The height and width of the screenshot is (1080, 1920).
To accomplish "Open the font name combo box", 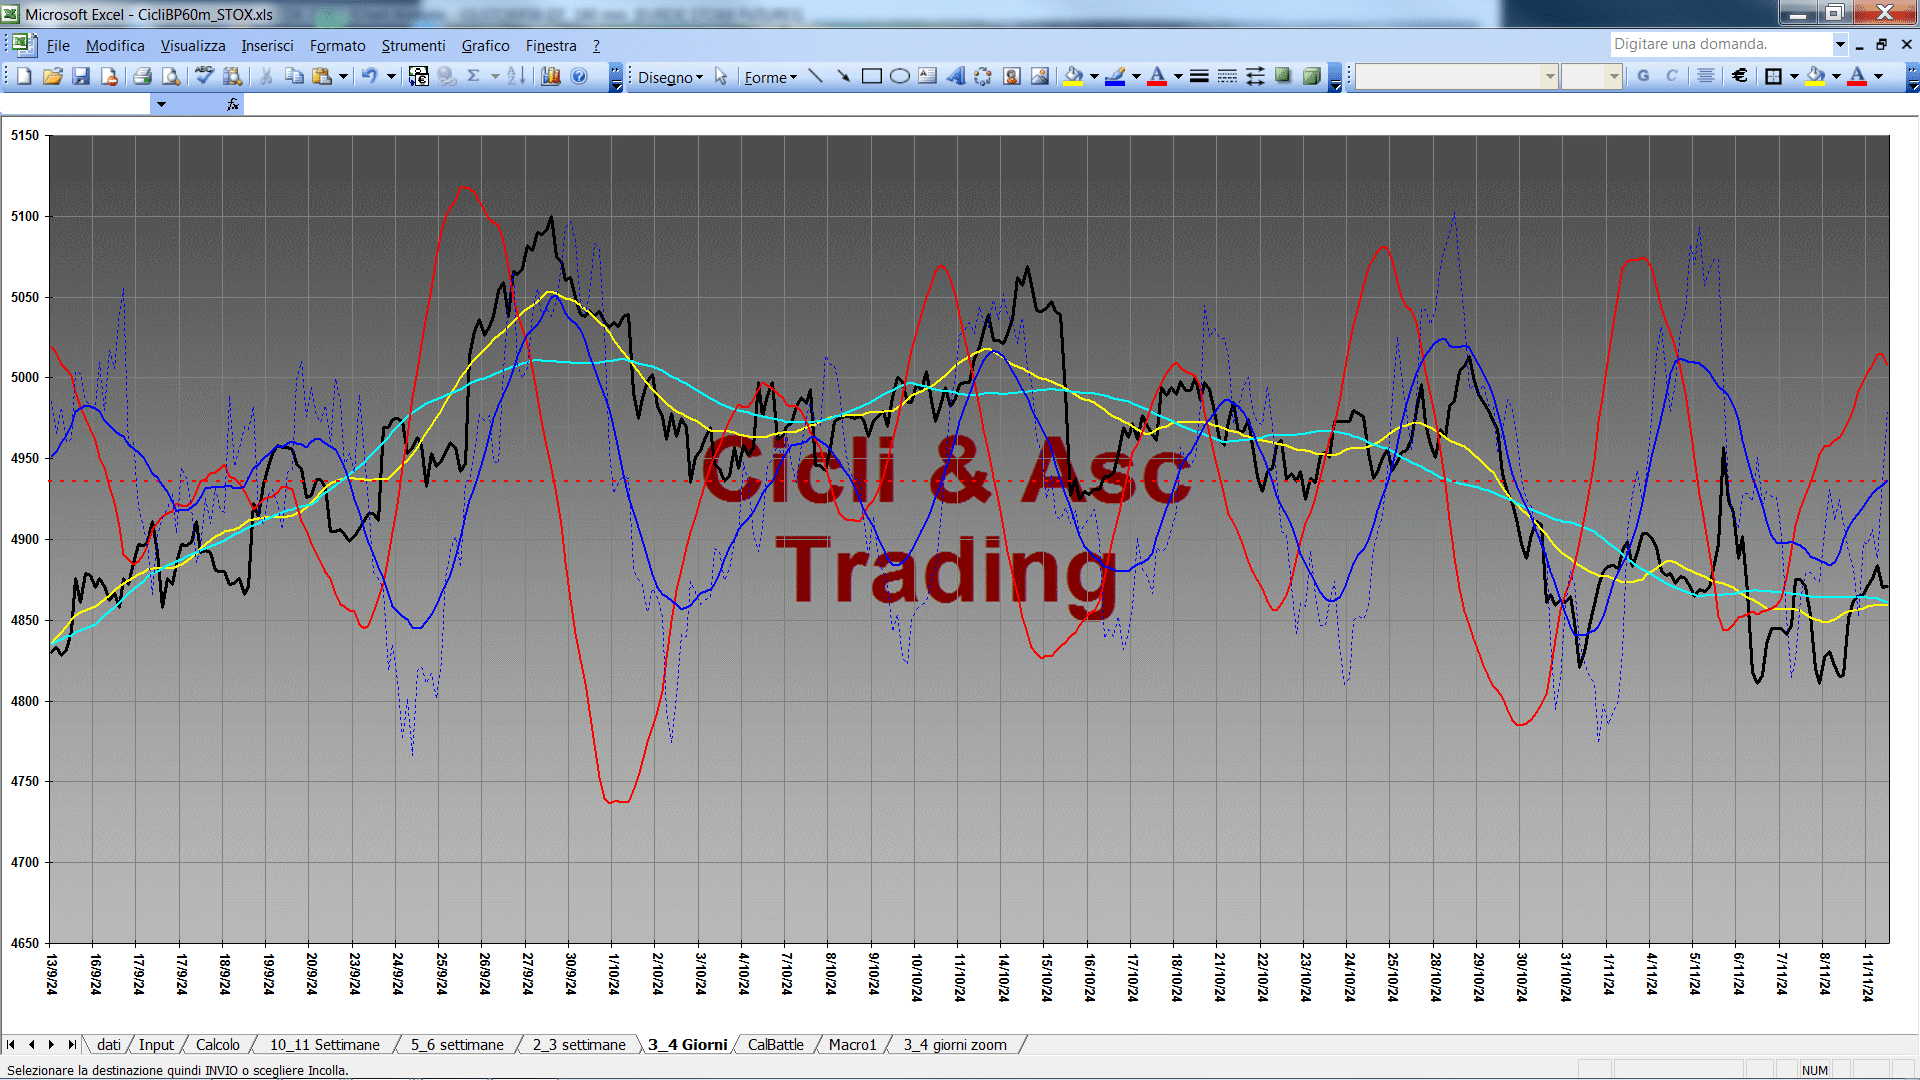I will pos(1457,76).
